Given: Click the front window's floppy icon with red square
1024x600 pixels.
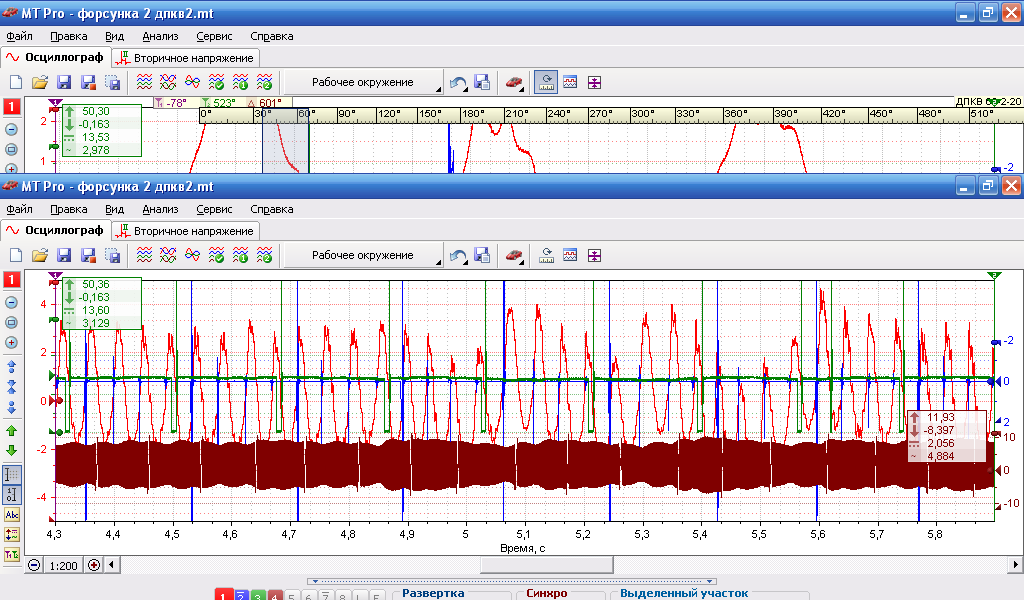Looking at the screenshot, I should click(x=88, y=255).
